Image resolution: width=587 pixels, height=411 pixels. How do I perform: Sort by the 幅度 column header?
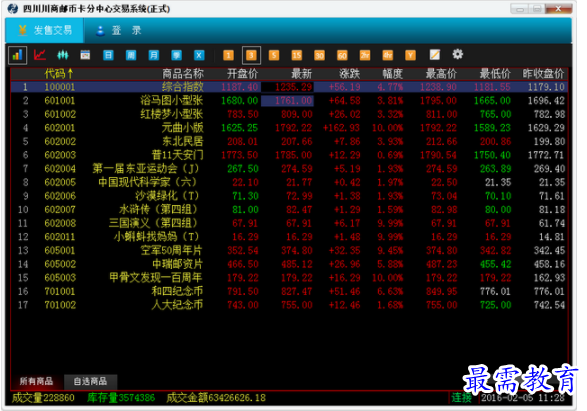(x=393, y=73)
